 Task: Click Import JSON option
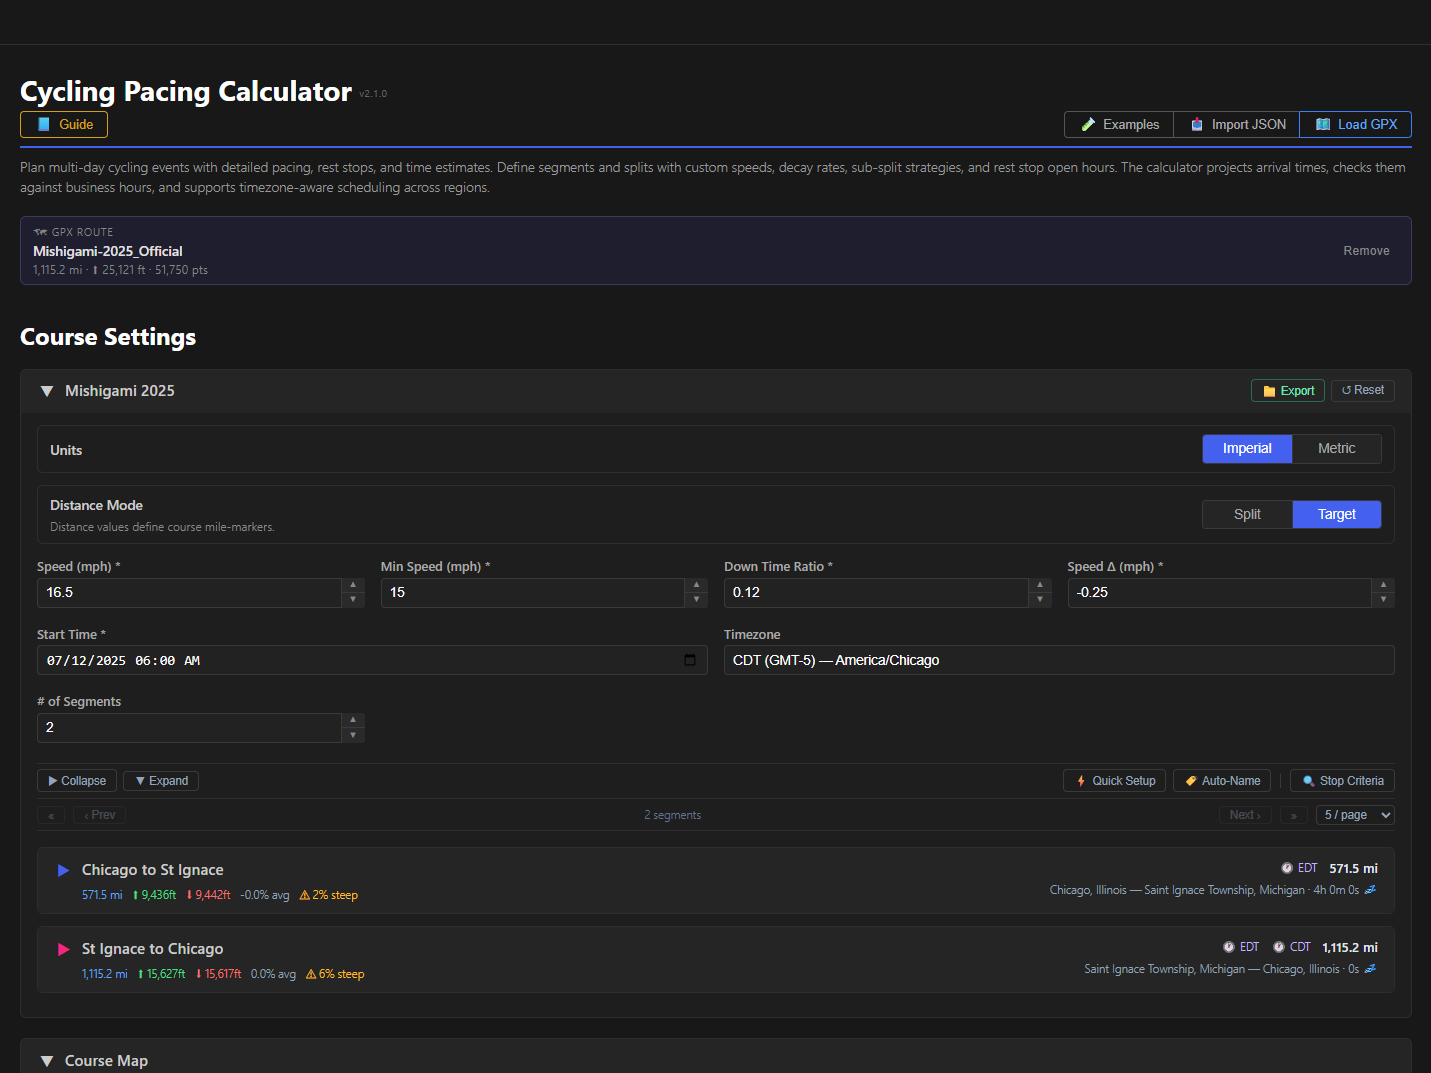click(1237, 125)
